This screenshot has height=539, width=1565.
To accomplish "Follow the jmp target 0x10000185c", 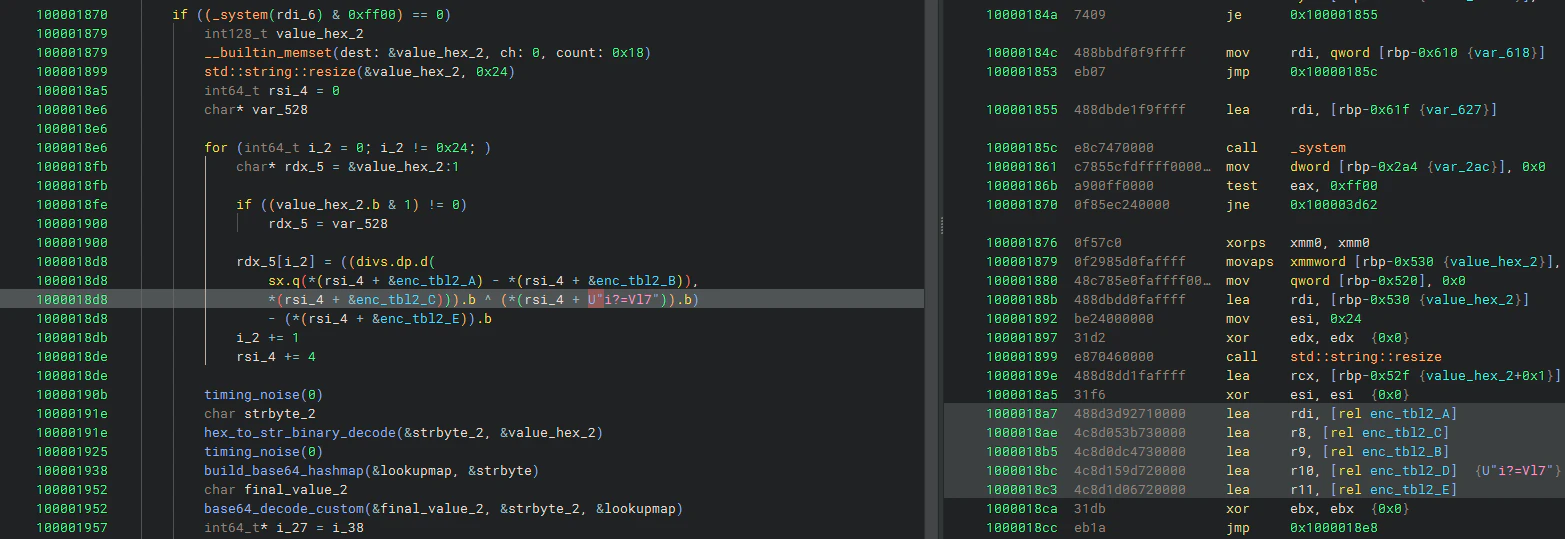I will pyautogui.click(x=1334, y=71).
